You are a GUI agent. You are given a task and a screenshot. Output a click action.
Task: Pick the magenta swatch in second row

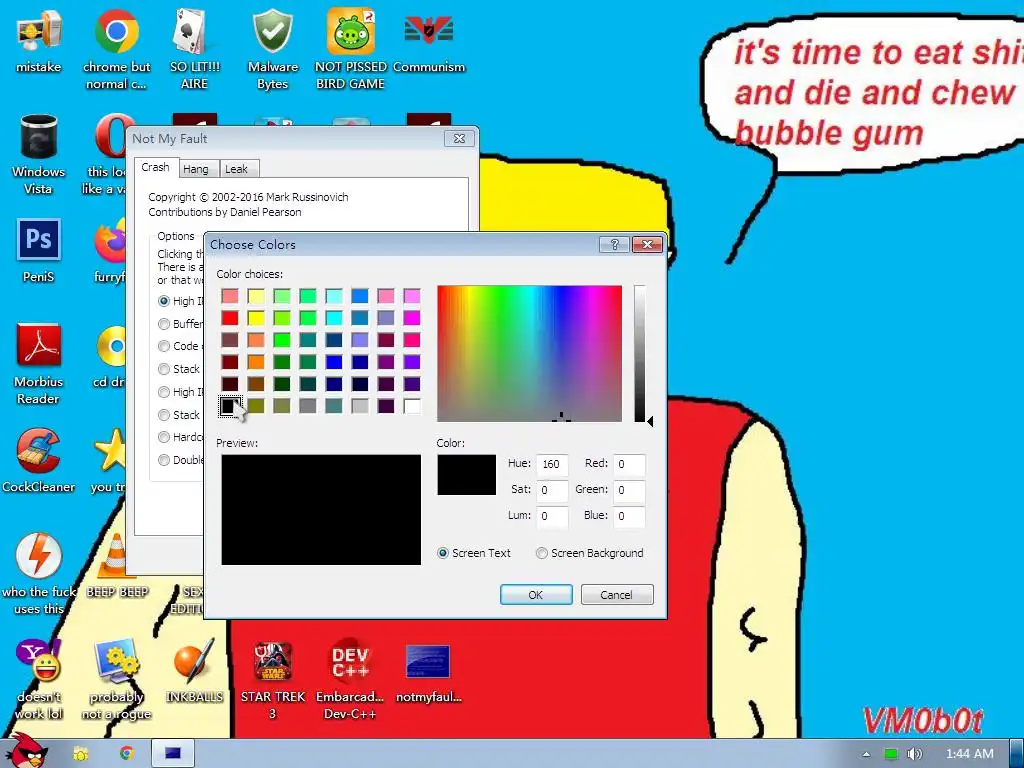[412, 318]
